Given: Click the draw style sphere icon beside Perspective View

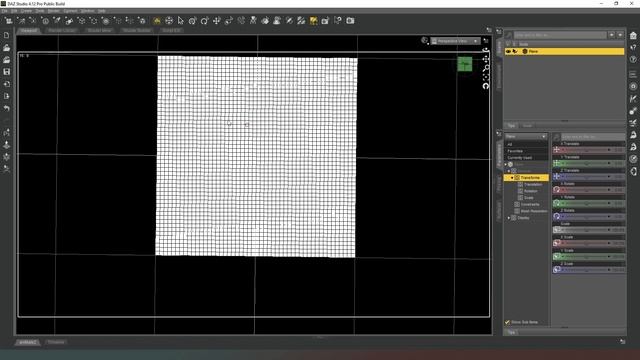Looking at the screenshot, I should [424, 40].
